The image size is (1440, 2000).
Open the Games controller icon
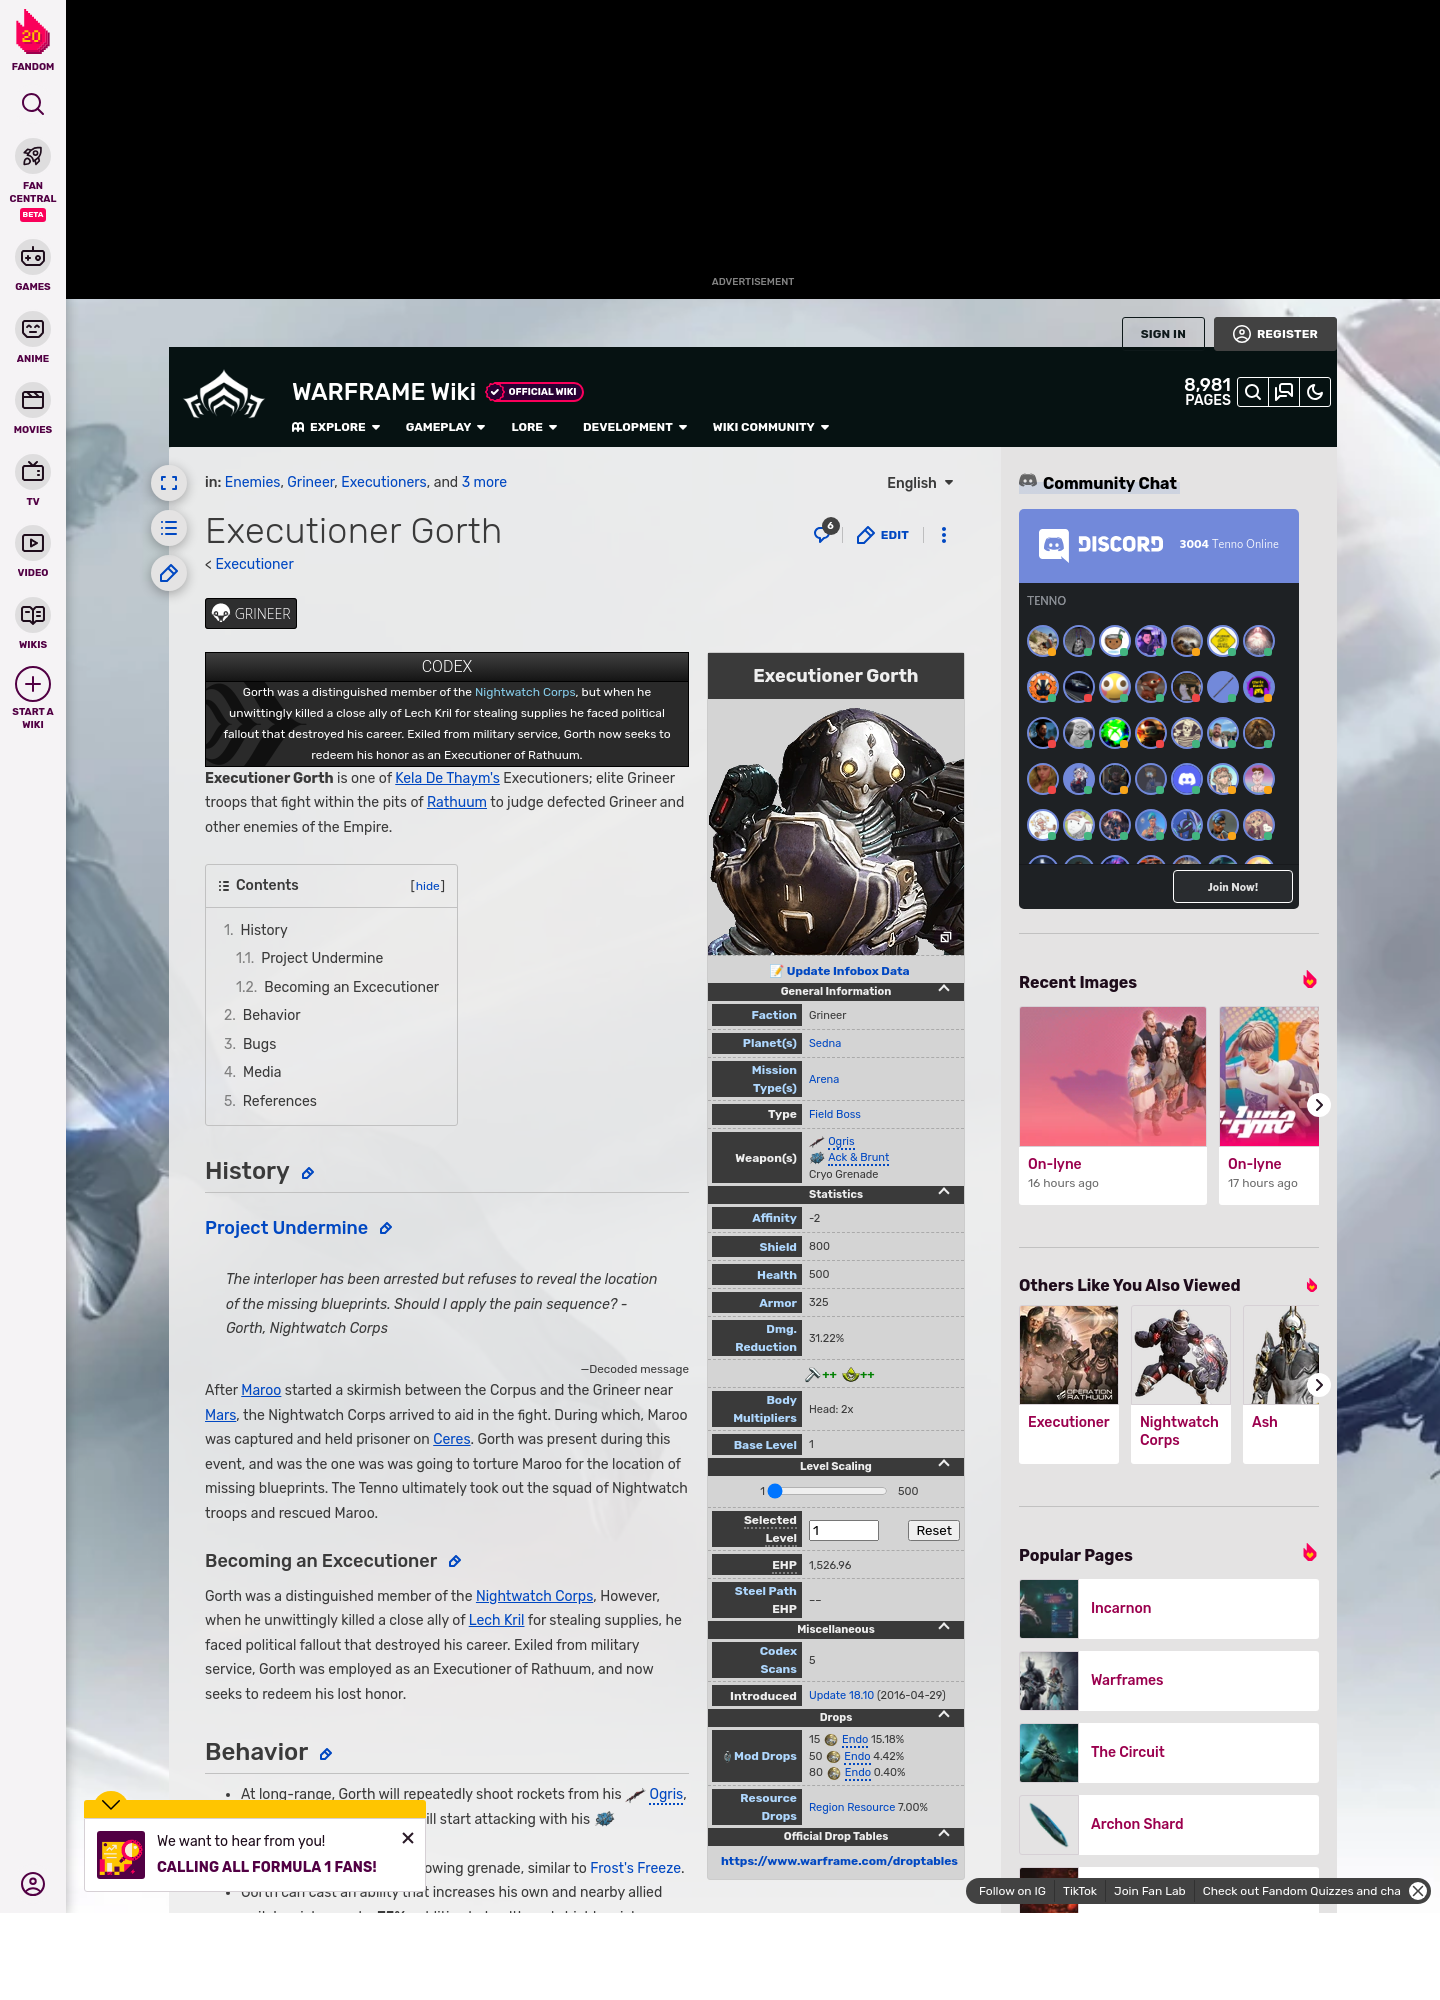(x=33, y=257)
